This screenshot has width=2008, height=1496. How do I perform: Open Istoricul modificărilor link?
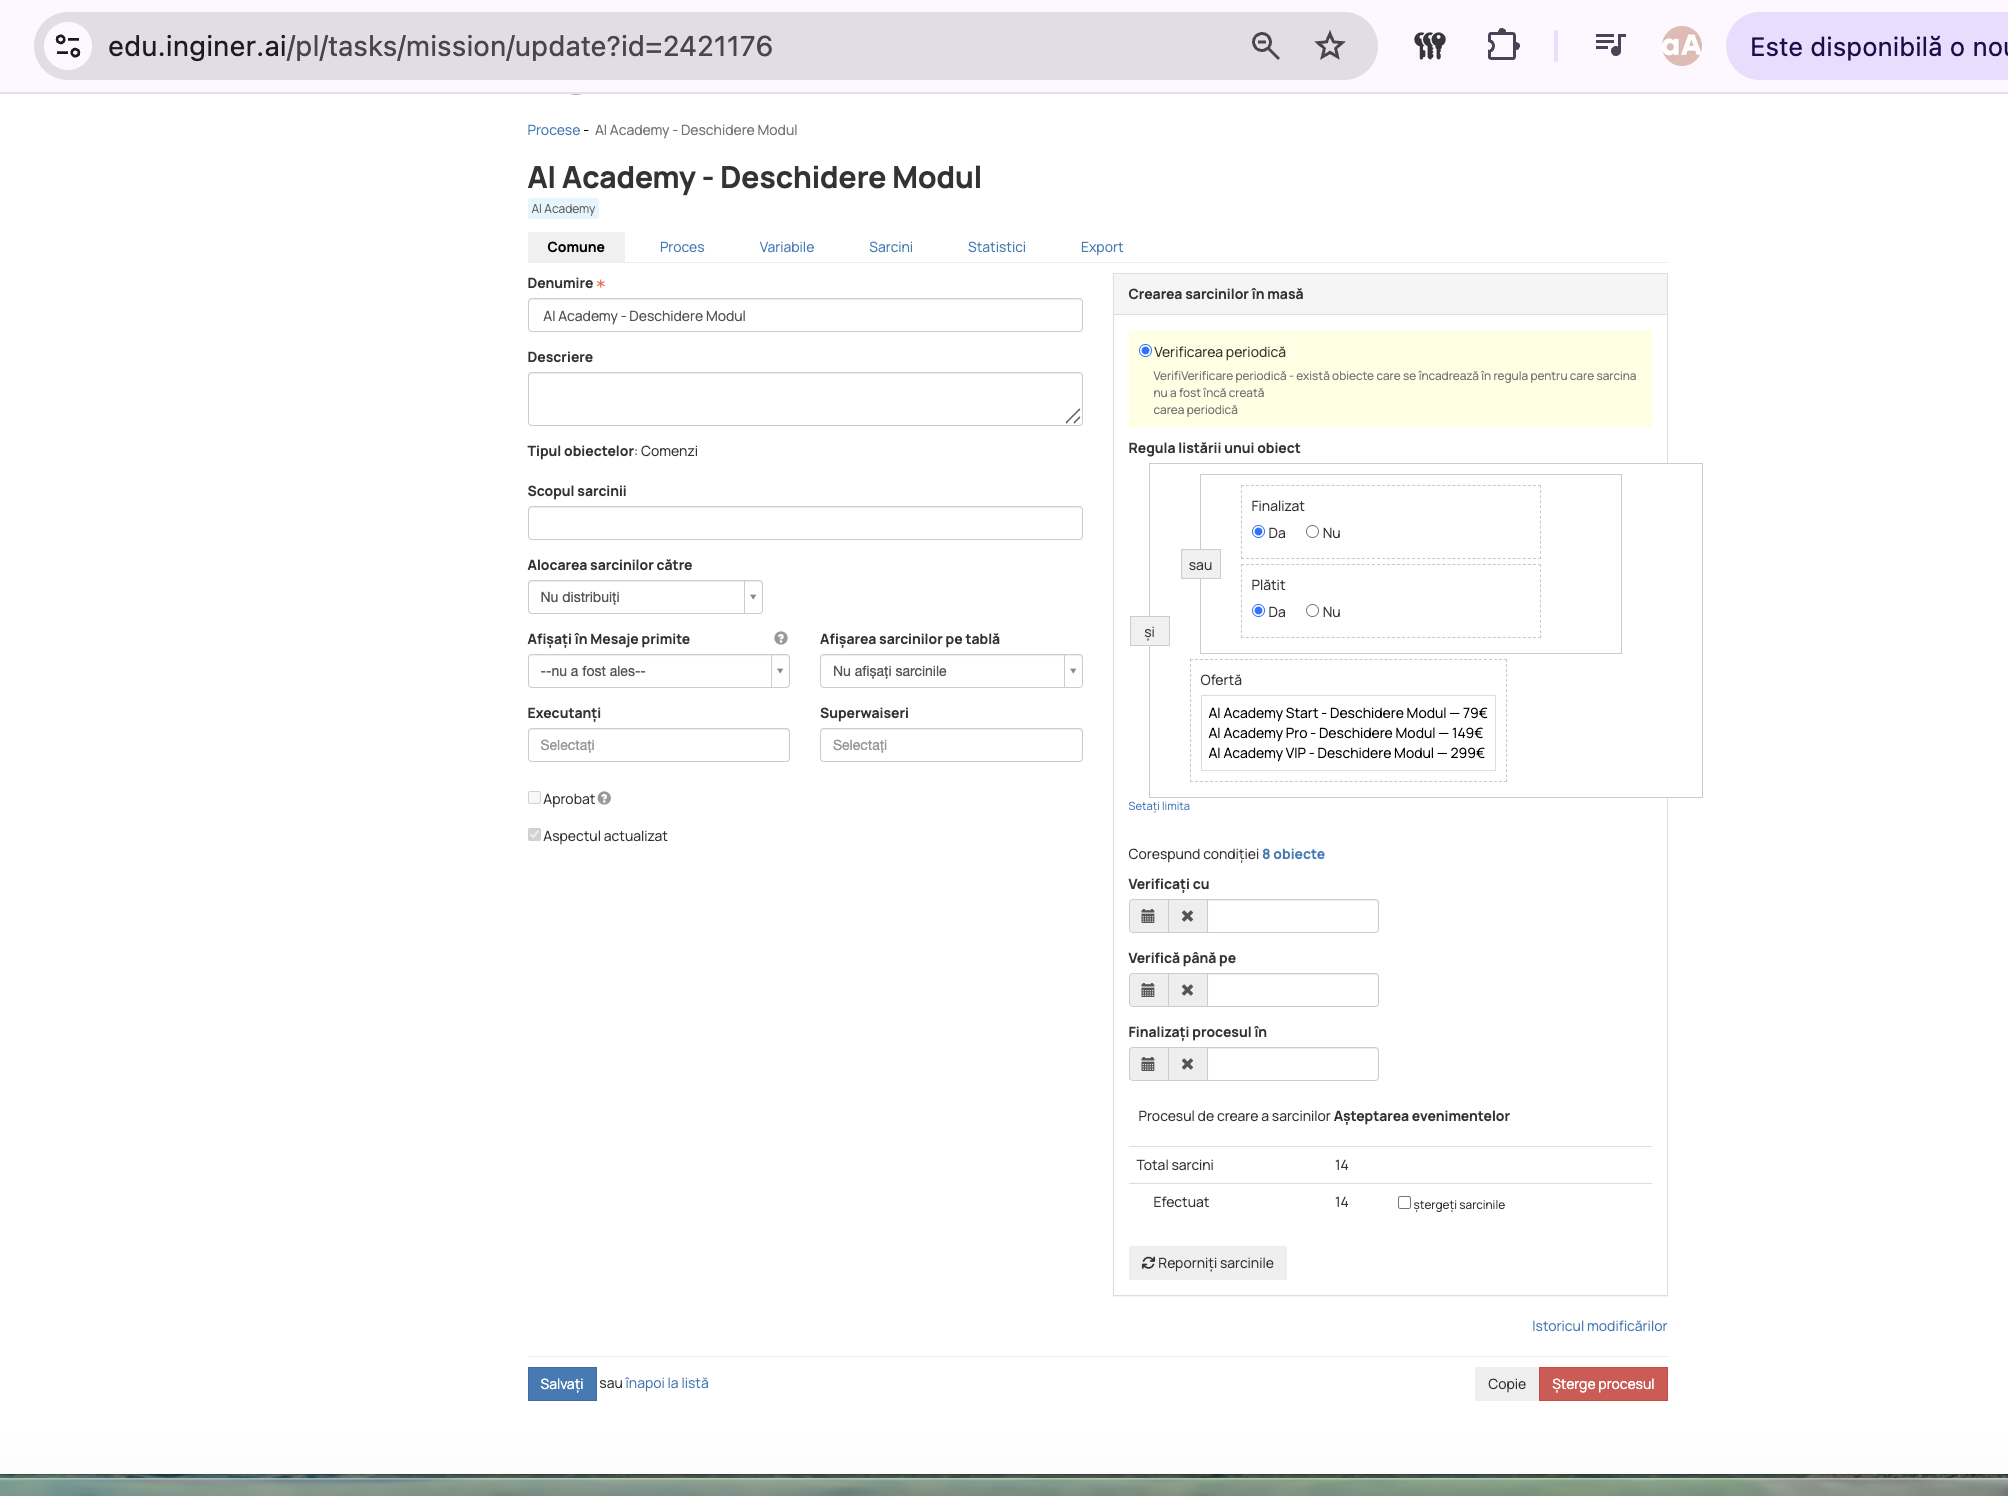(1599, 1326)
